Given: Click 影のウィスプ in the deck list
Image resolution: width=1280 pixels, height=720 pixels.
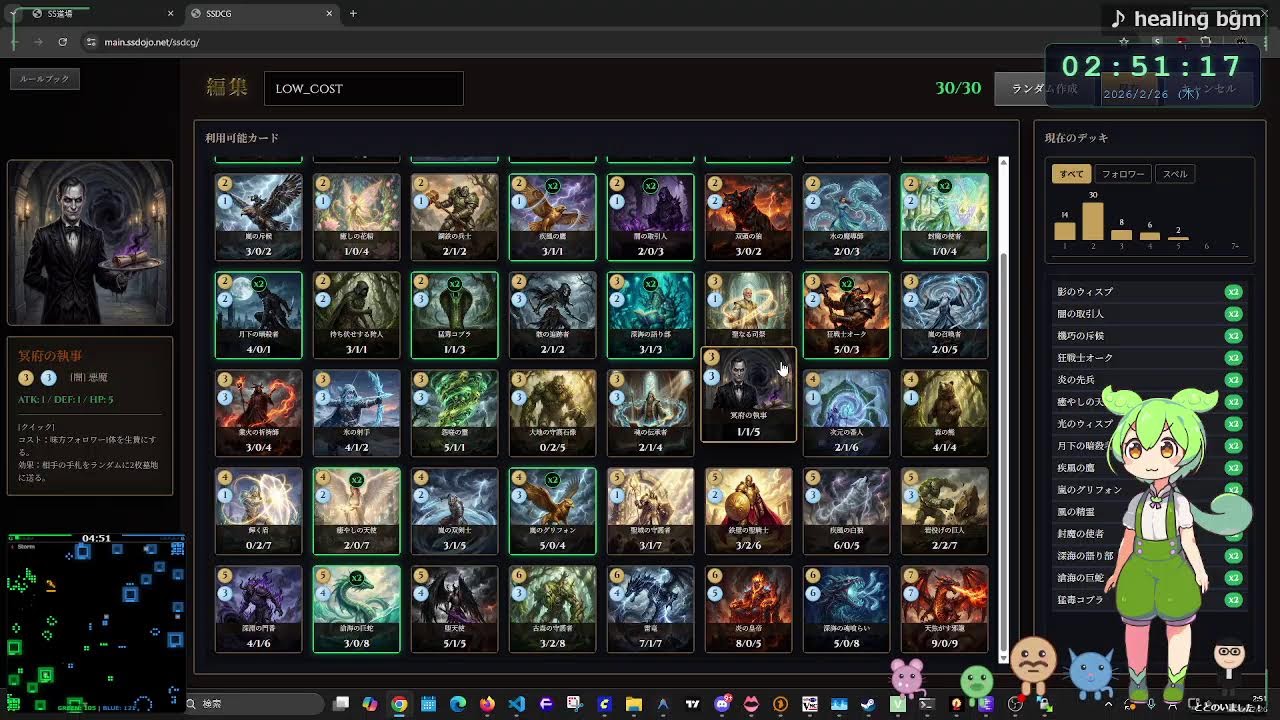Looking at the screenshot, I should tap(1149, 292).
